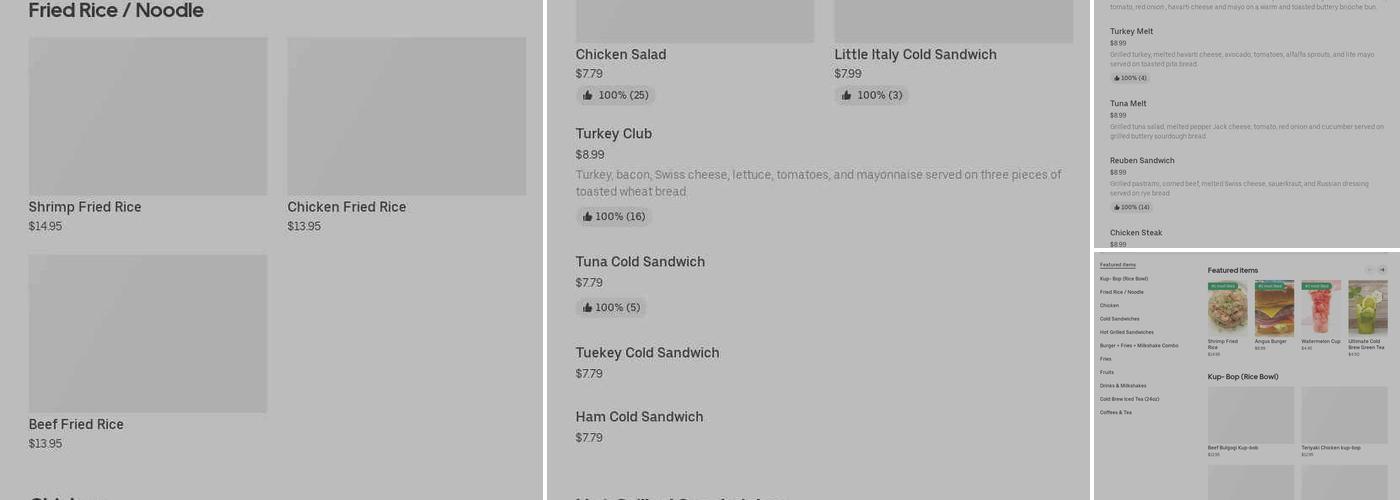1400x500 pixels.
Task: Open Cold Sandwiches category in sidebar
Action: coord(1119,319)
